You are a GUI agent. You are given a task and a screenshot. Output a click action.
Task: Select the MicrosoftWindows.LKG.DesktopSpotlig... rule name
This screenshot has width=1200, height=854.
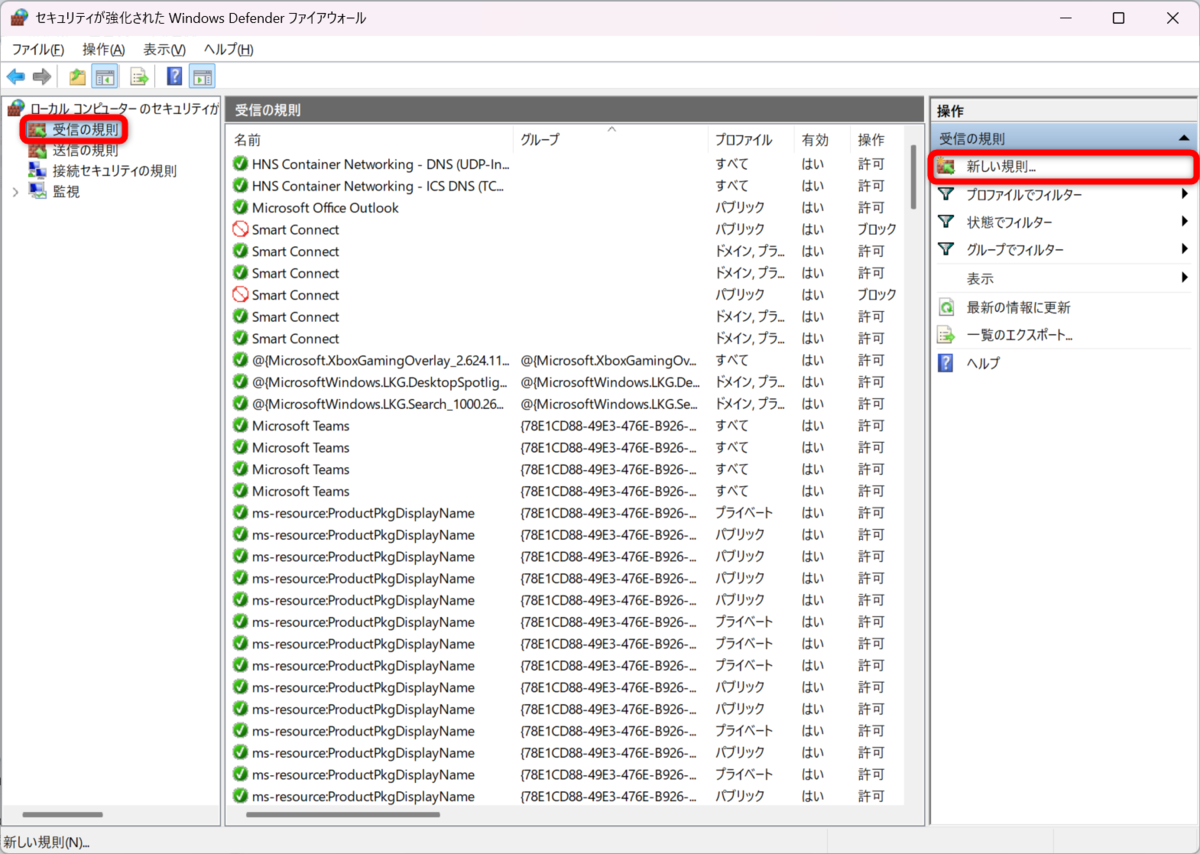pos(381,382)
